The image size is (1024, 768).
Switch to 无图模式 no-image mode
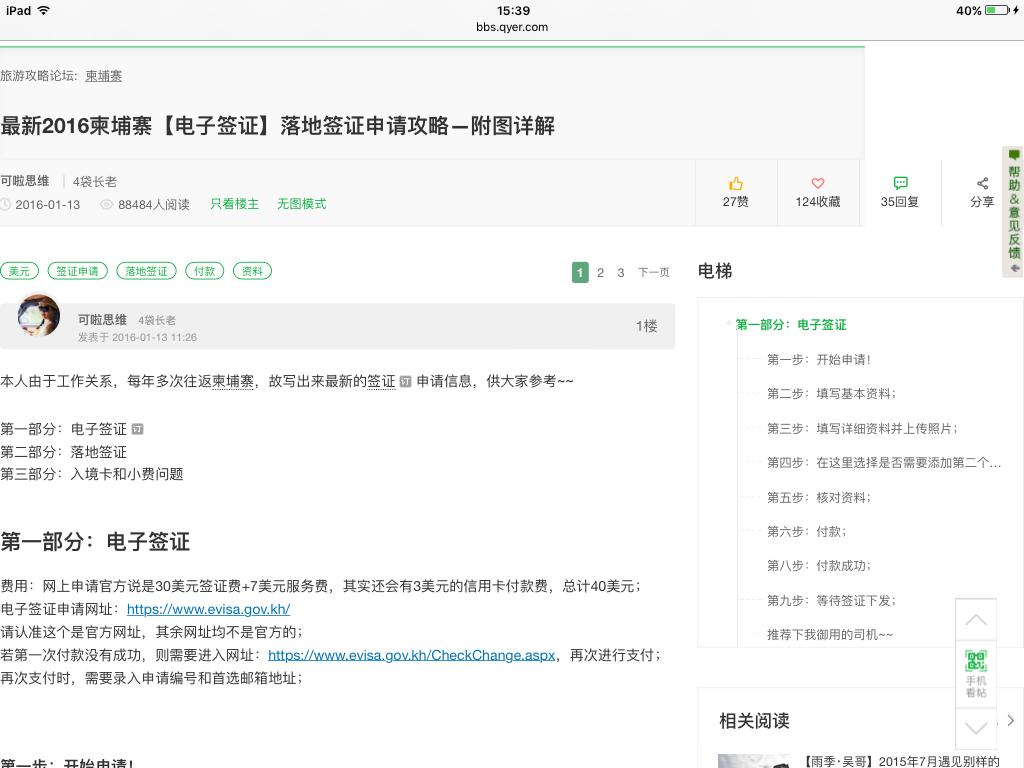click(x=301, y=204)
